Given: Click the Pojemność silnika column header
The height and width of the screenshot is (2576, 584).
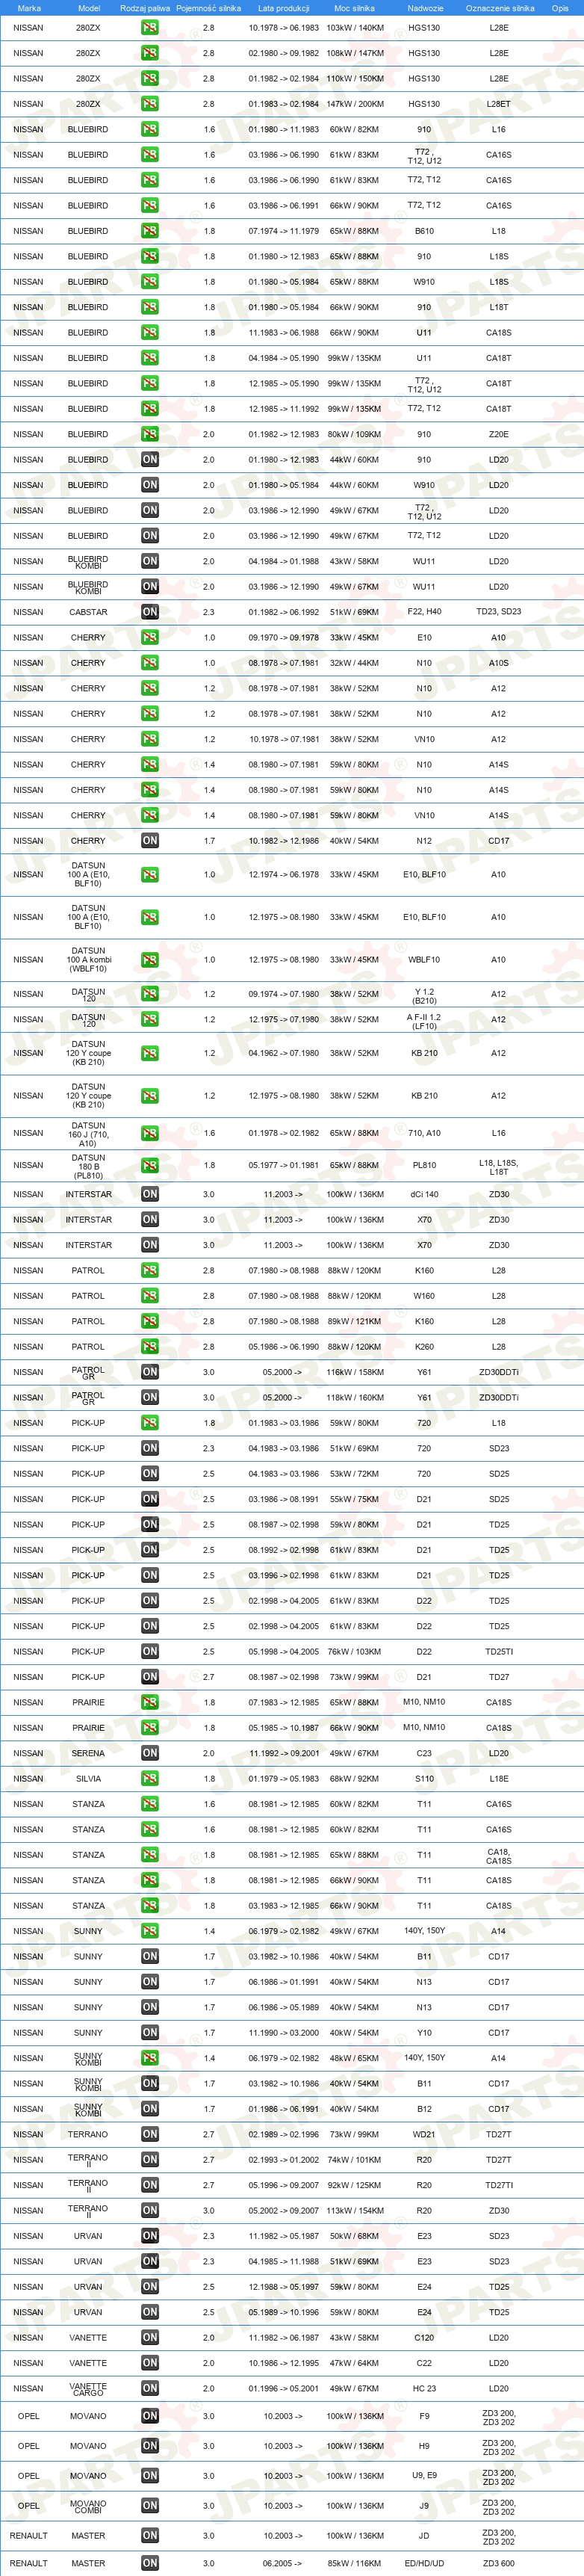Looking at the screenshot, I should 209,8.
